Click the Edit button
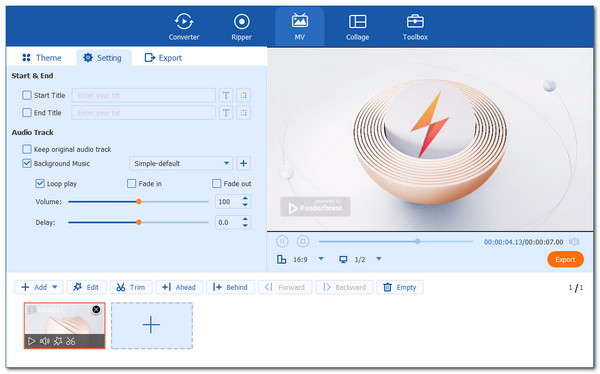This screenshot has height=374, width=600. pos(86,287)
